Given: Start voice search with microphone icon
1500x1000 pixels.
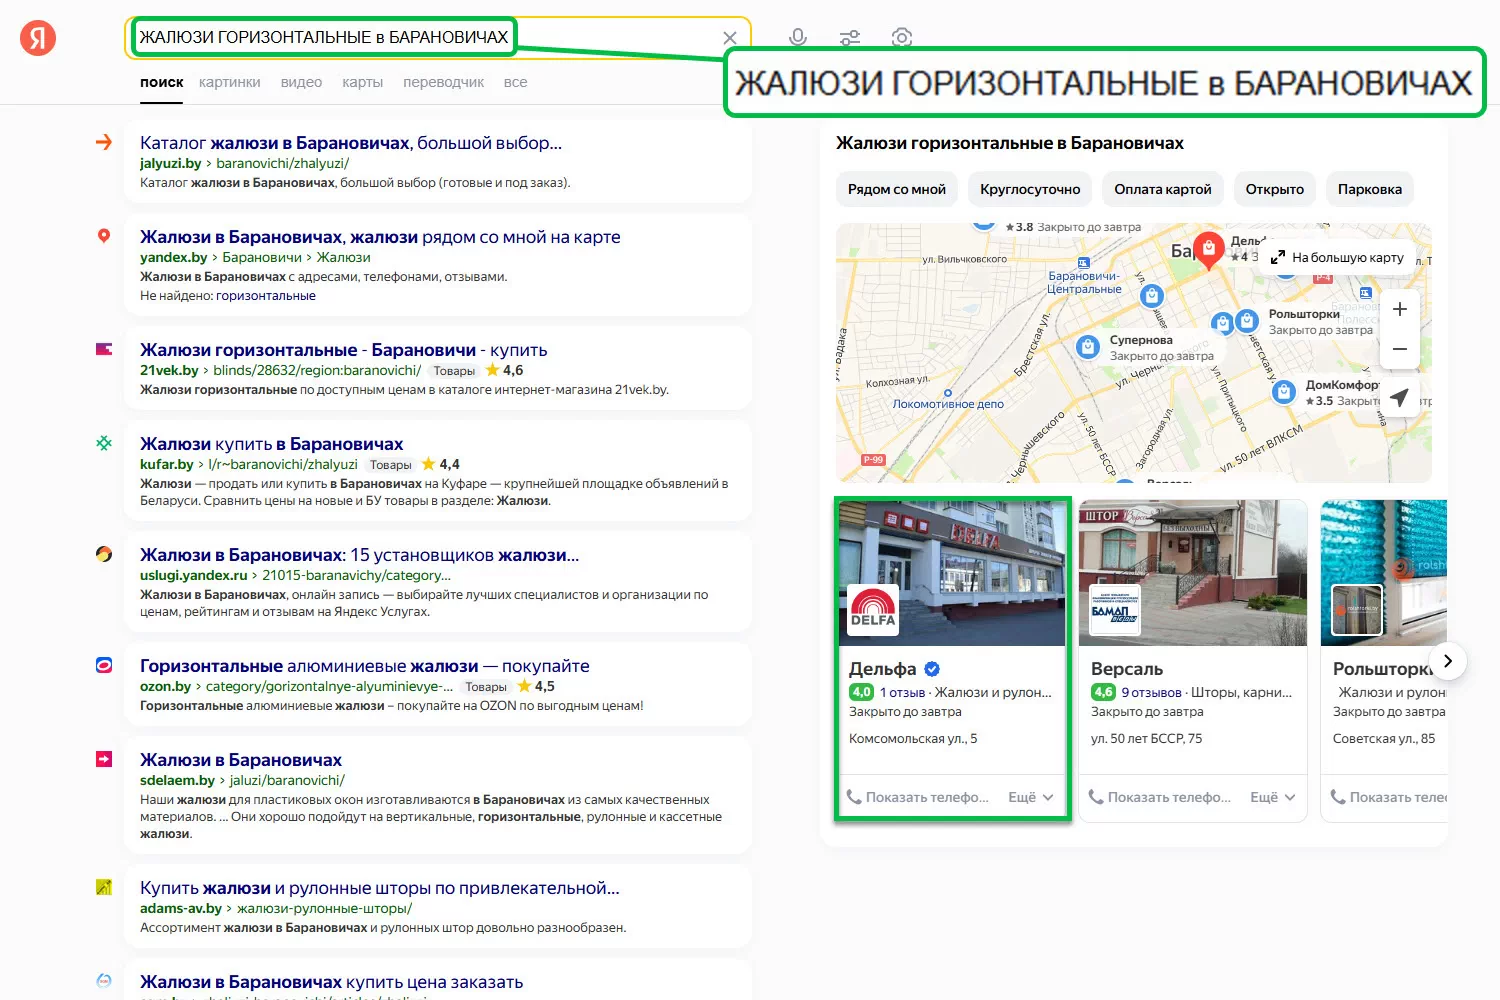Looking at the screenshot, I should pos(798,38).
